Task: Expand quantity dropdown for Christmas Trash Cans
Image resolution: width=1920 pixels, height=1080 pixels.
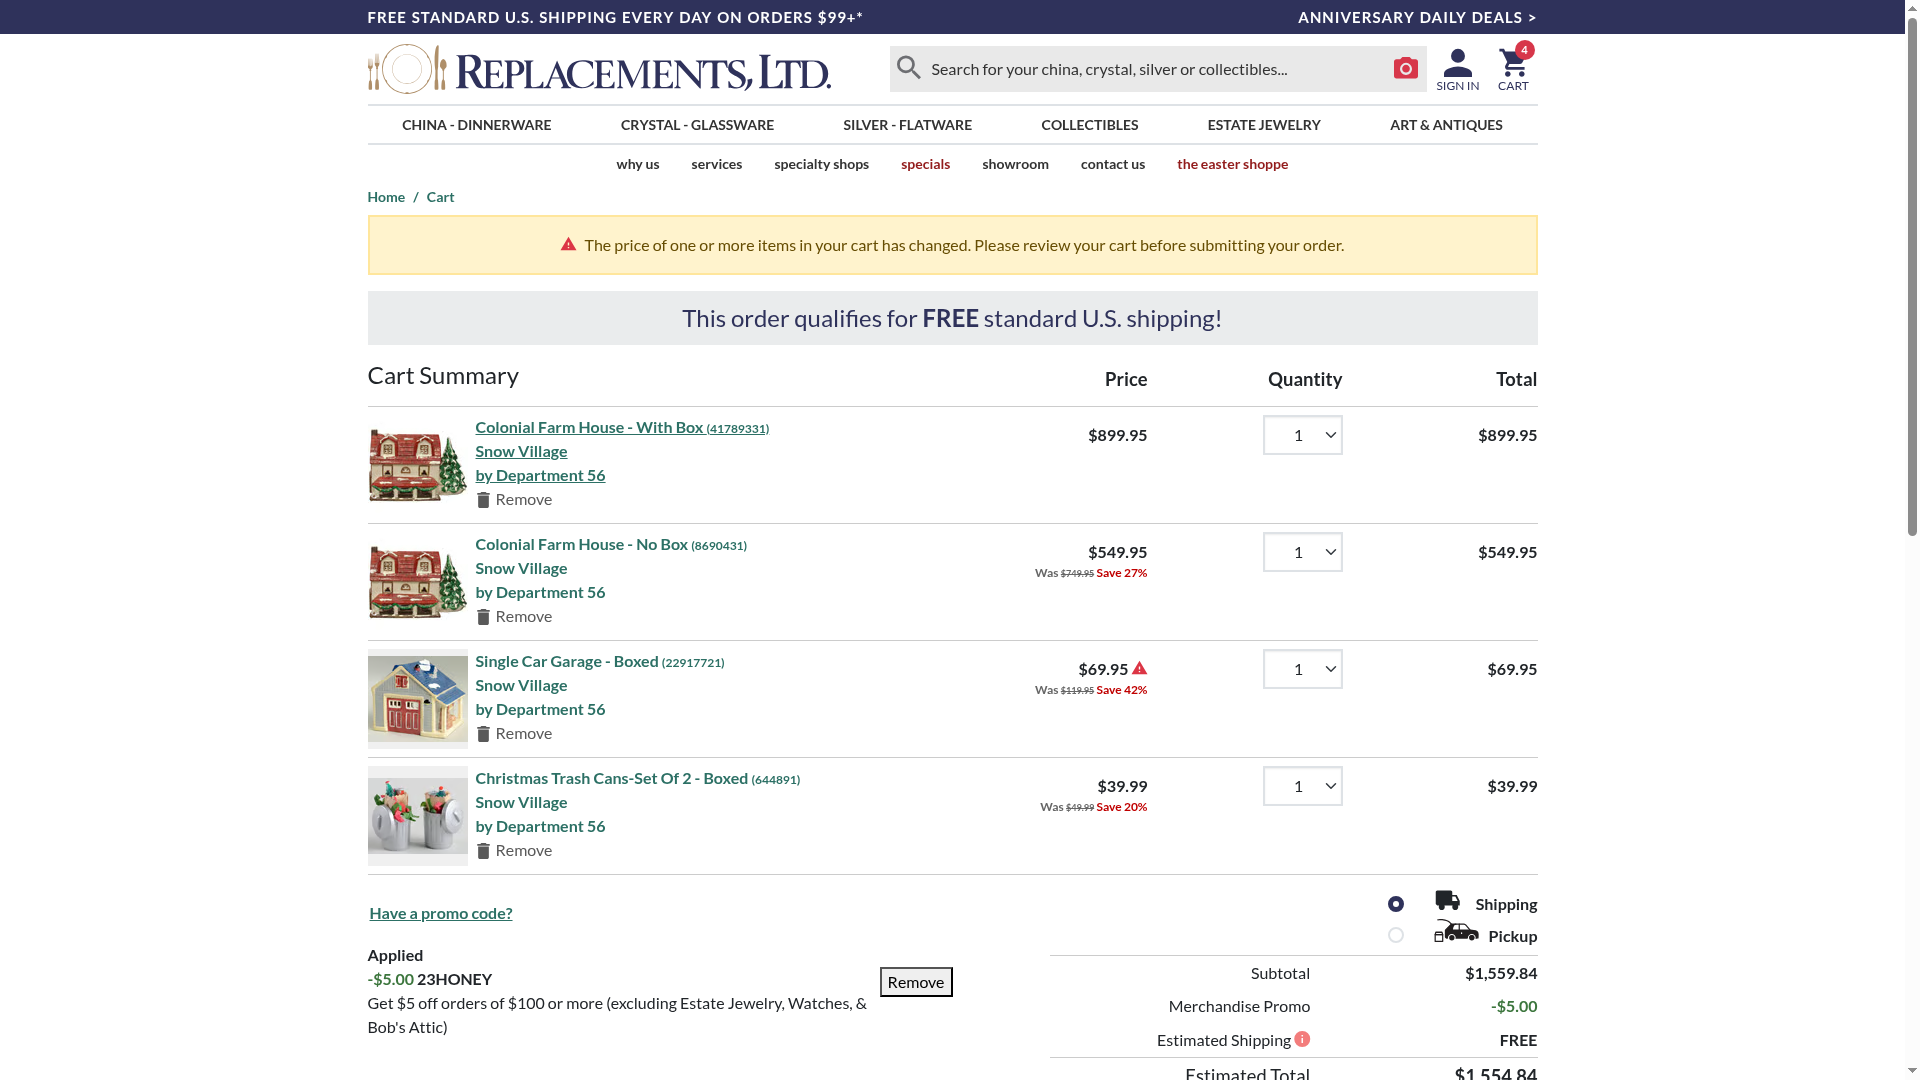Action: coord(1302,786)
